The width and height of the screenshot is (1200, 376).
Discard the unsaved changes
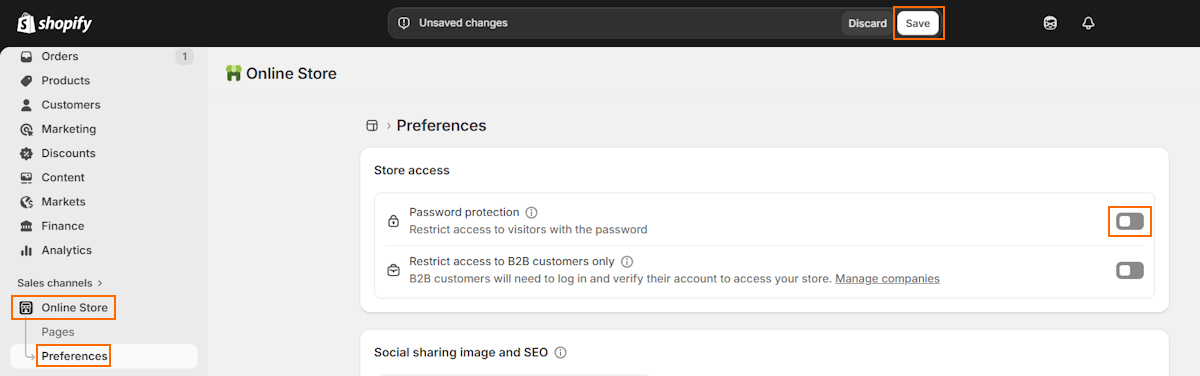point(867,23)
